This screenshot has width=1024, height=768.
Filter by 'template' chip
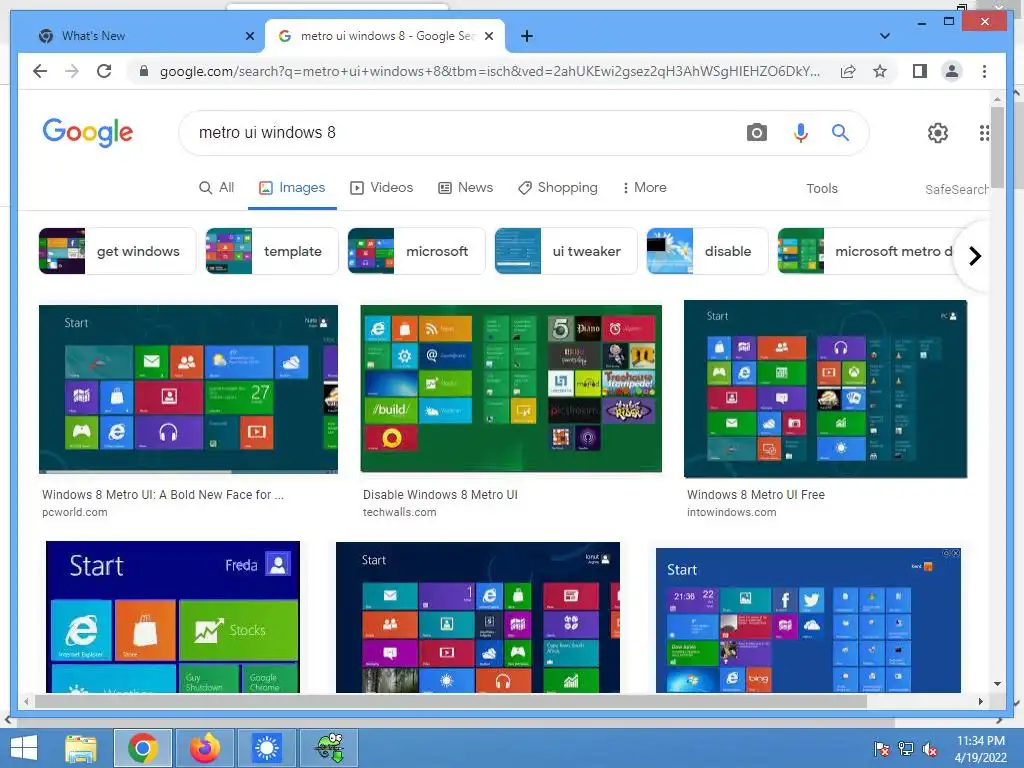coord(272,251)
